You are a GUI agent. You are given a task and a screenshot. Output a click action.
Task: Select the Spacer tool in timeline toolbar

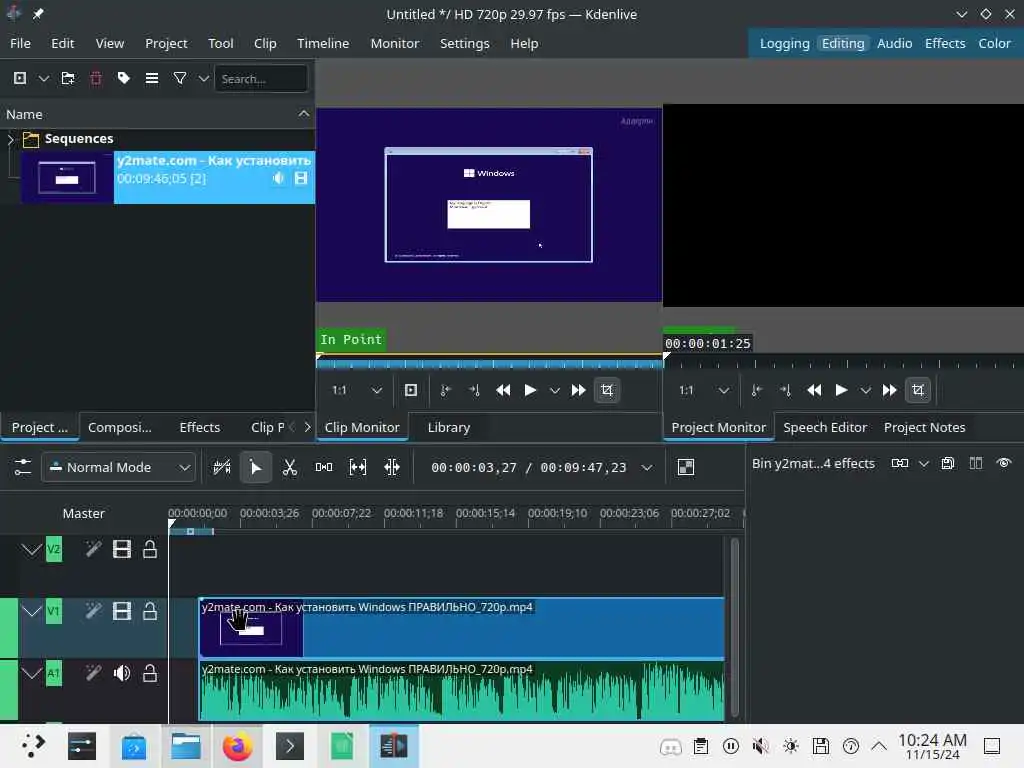click(x=324, y=467)
